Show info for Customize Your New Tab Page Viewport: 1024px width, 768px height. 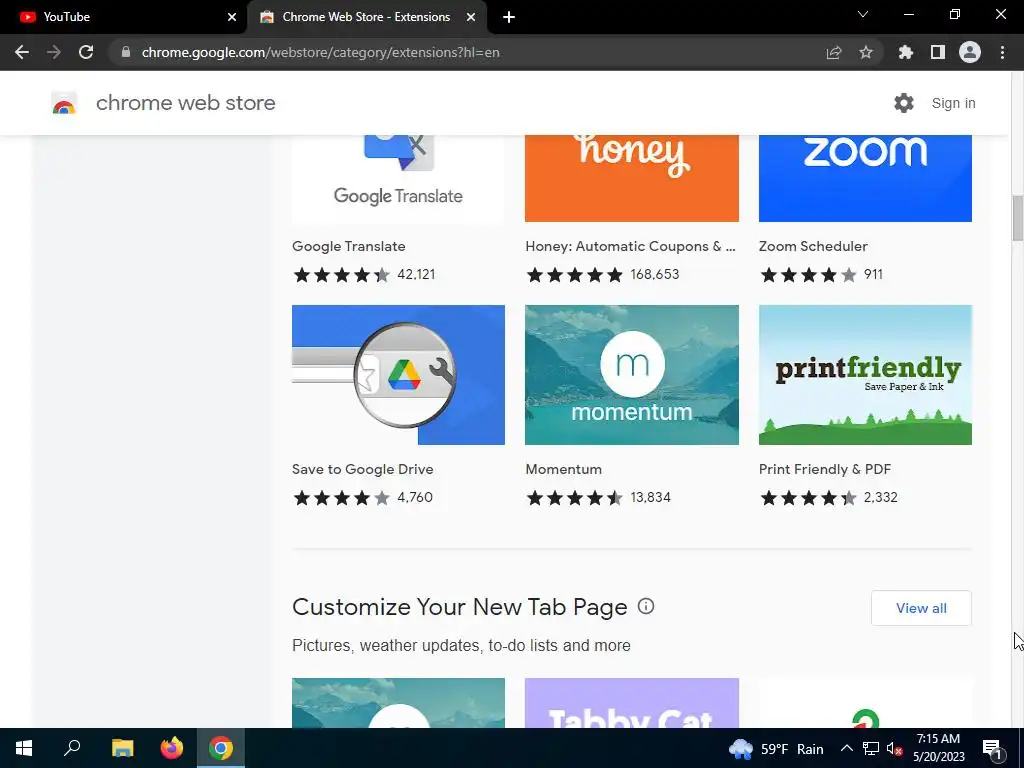pos(646,606)
